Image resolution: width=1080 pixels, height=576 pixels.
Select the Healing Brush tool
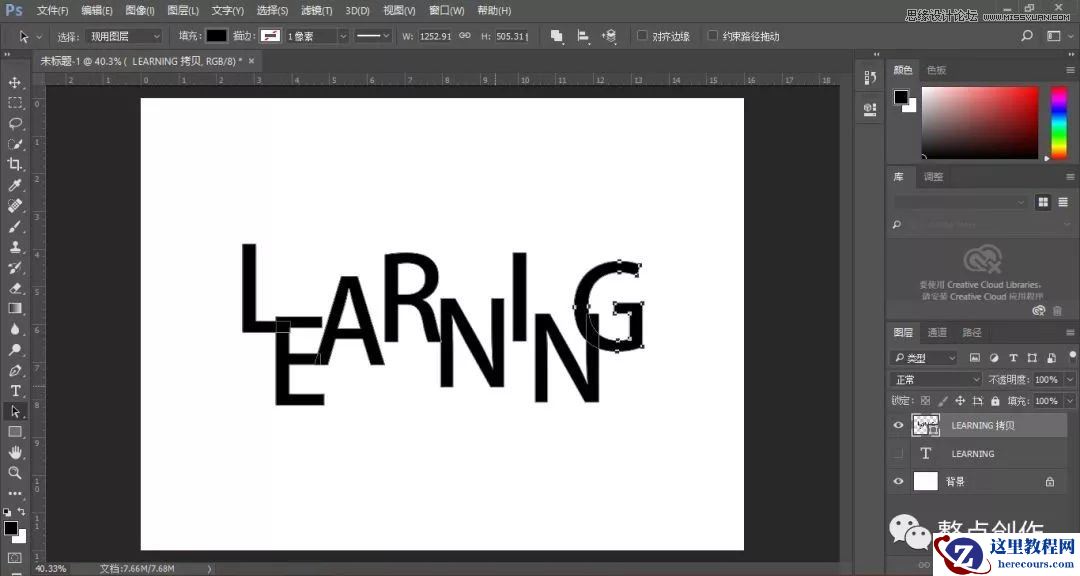[14, 206]
